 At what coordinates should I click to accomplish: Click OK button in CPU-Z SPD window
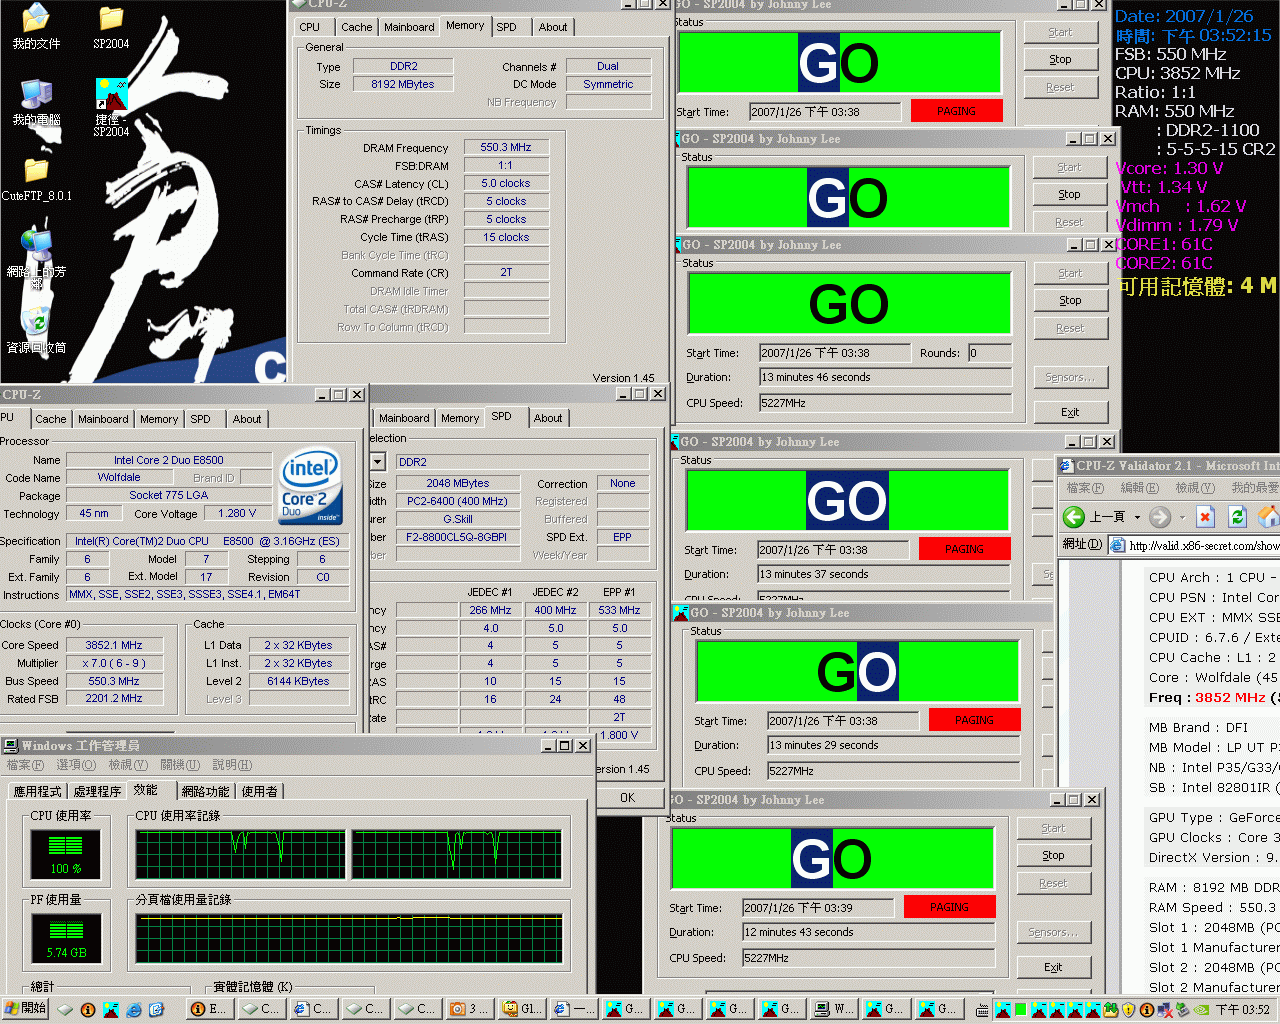tap(627, 797)
